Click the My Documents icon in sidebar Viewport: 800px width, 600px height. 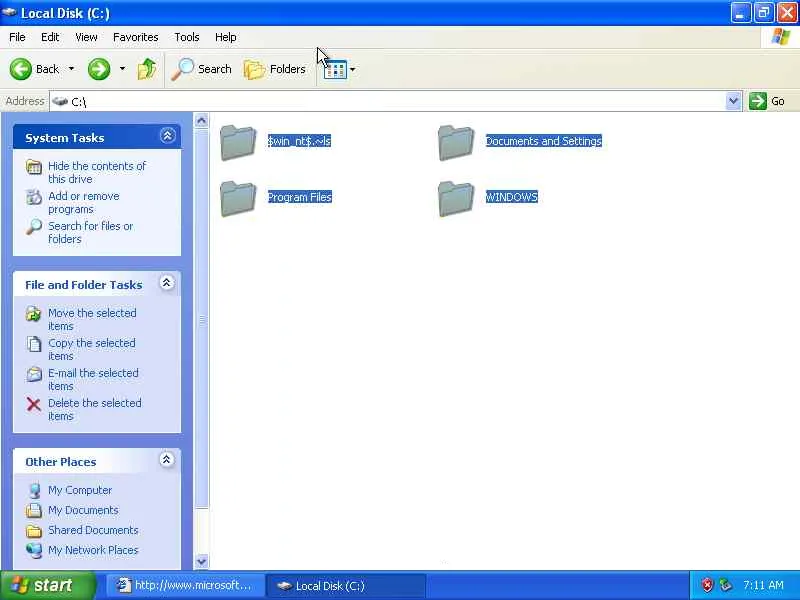click(34, 510)
